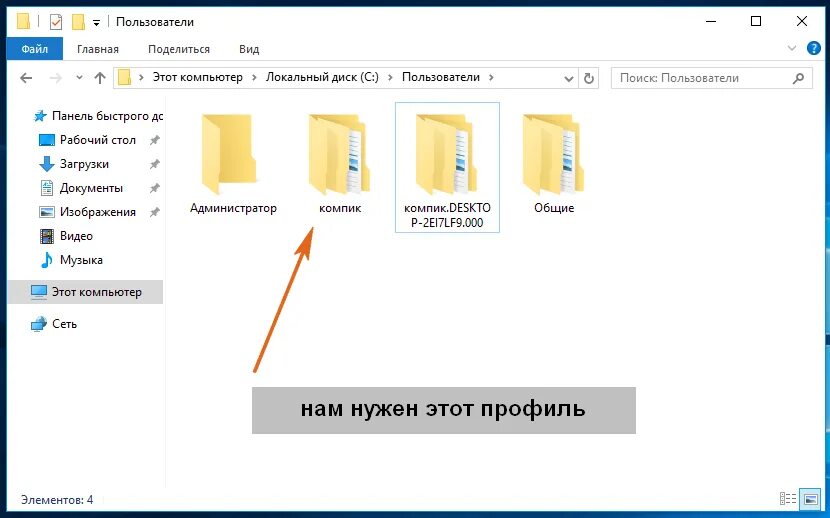Close the Пользователи window
The height and width of the screenshot is (518, 830).
(801, 21)
